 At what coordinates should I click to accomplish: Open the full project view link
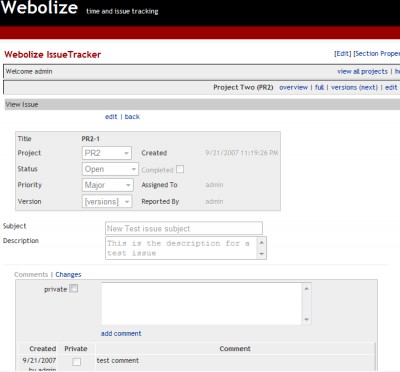(319, 87)
